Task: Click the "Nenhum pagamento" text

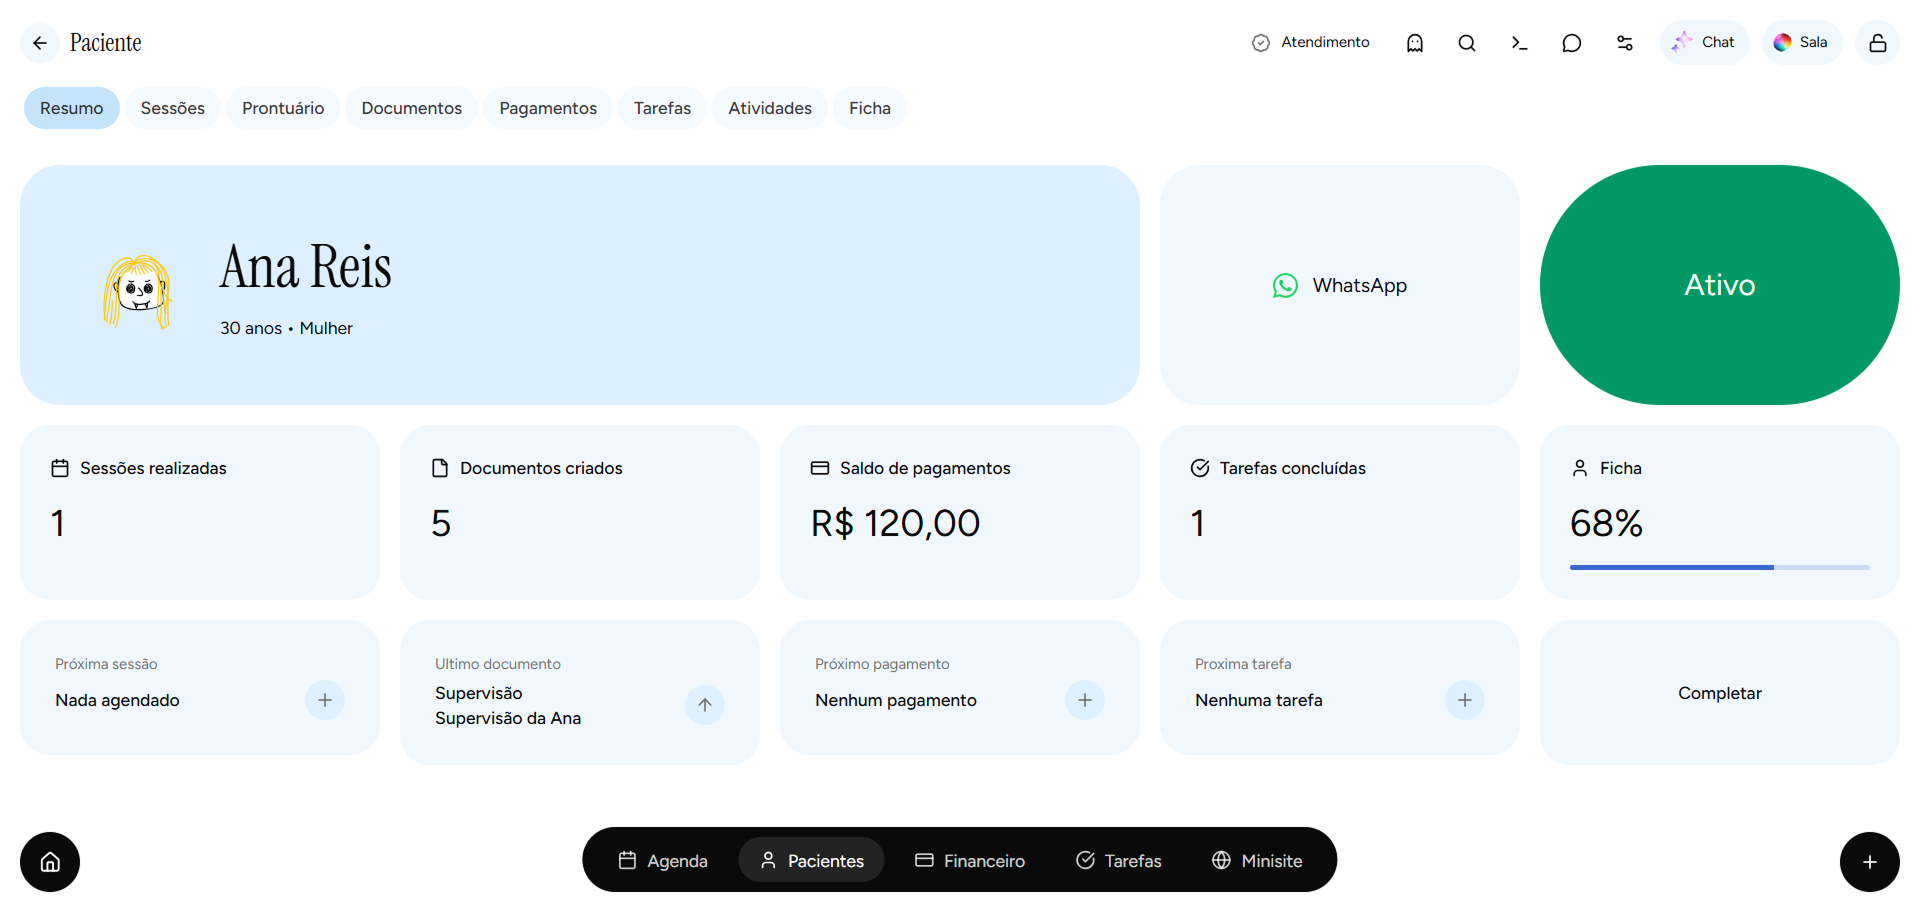Action: tap(896, 700)
